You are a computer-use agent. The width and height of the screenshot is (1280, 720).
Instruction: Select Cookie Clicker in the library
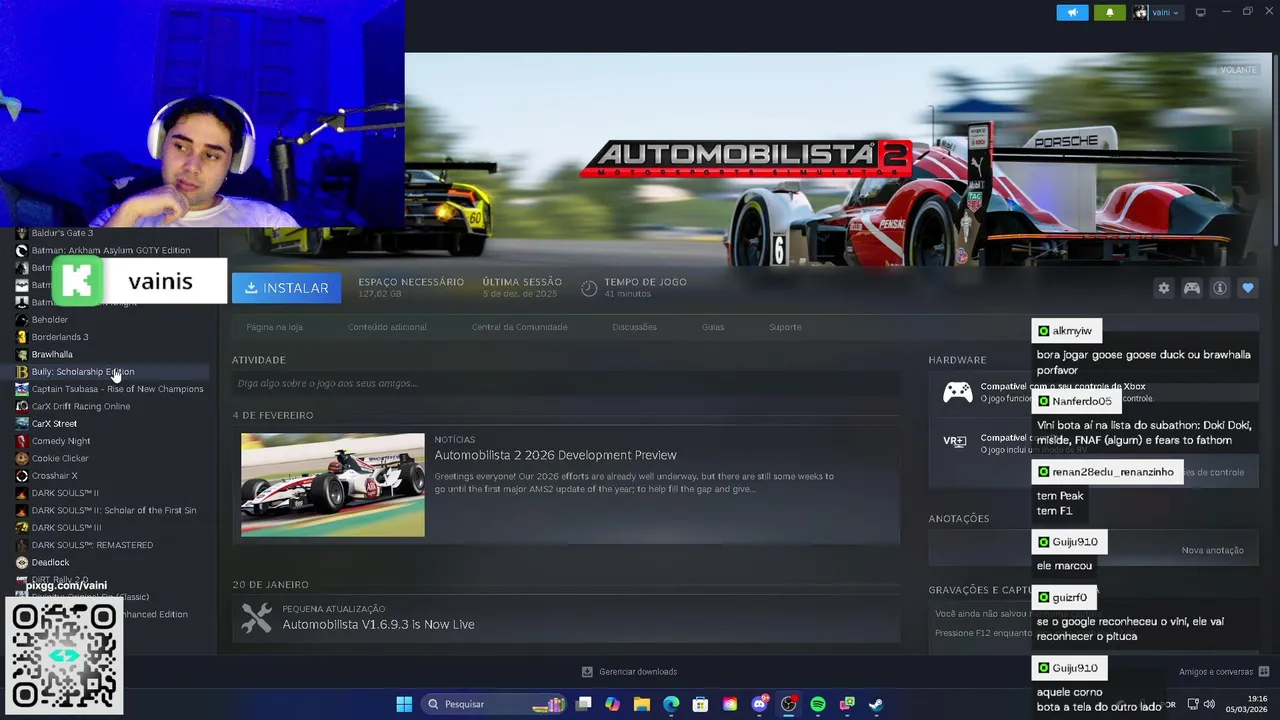(60, 458)
